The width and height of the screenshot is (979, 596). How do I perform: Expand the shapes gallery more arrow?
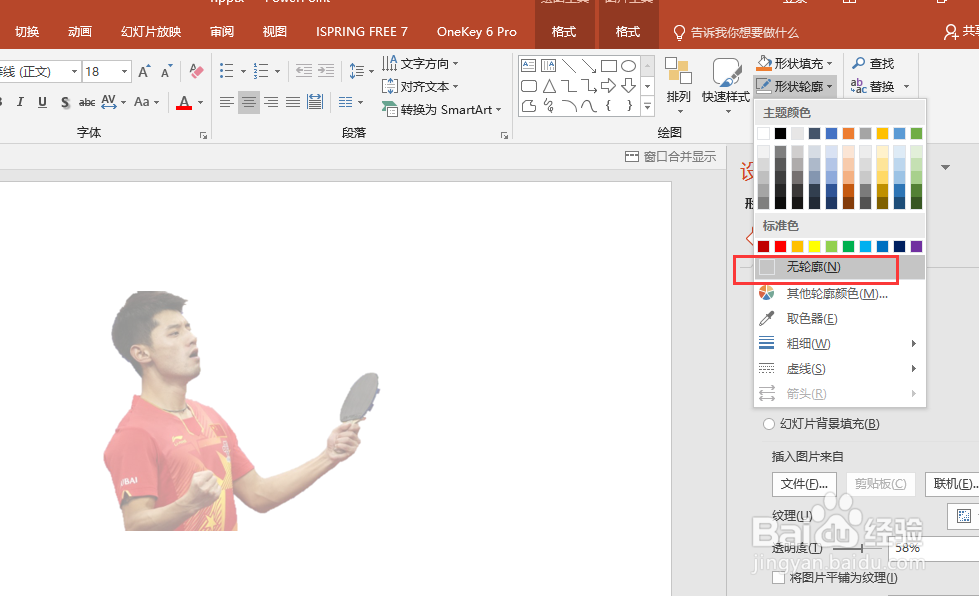tap(647, 107)
